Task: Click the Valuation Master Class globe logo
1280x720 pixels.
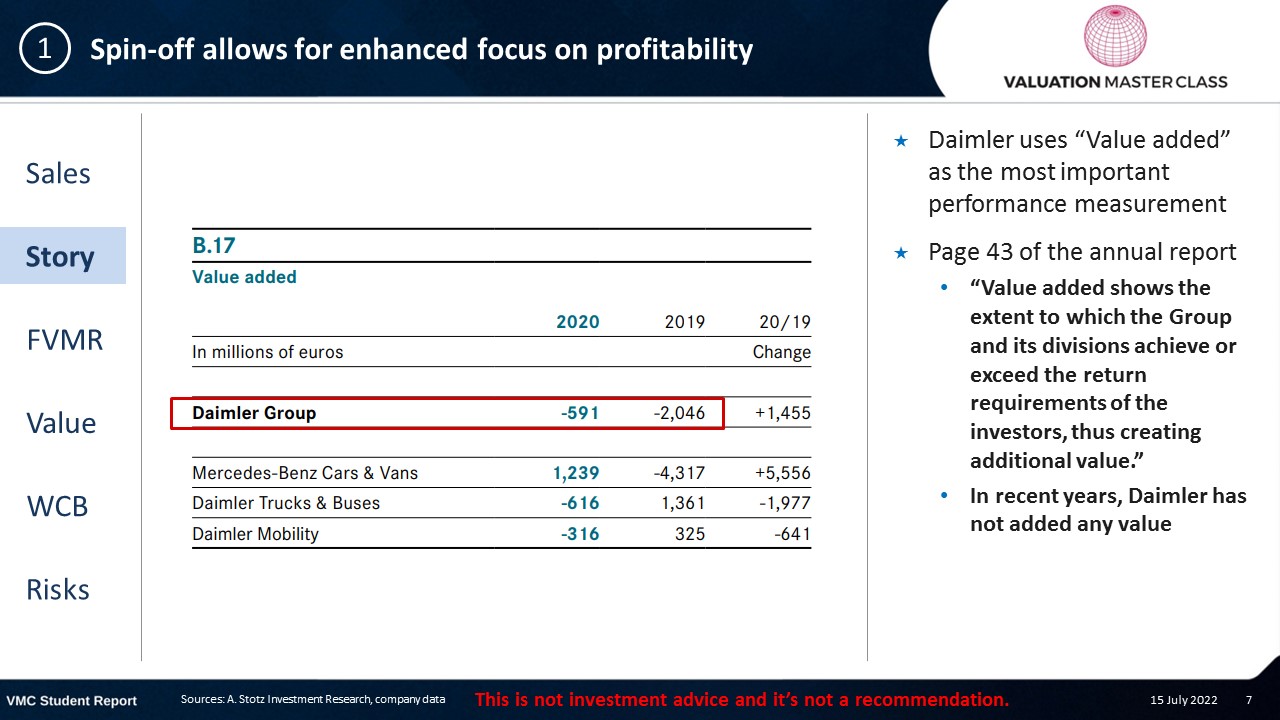Action: click(x=1115, y=37)
